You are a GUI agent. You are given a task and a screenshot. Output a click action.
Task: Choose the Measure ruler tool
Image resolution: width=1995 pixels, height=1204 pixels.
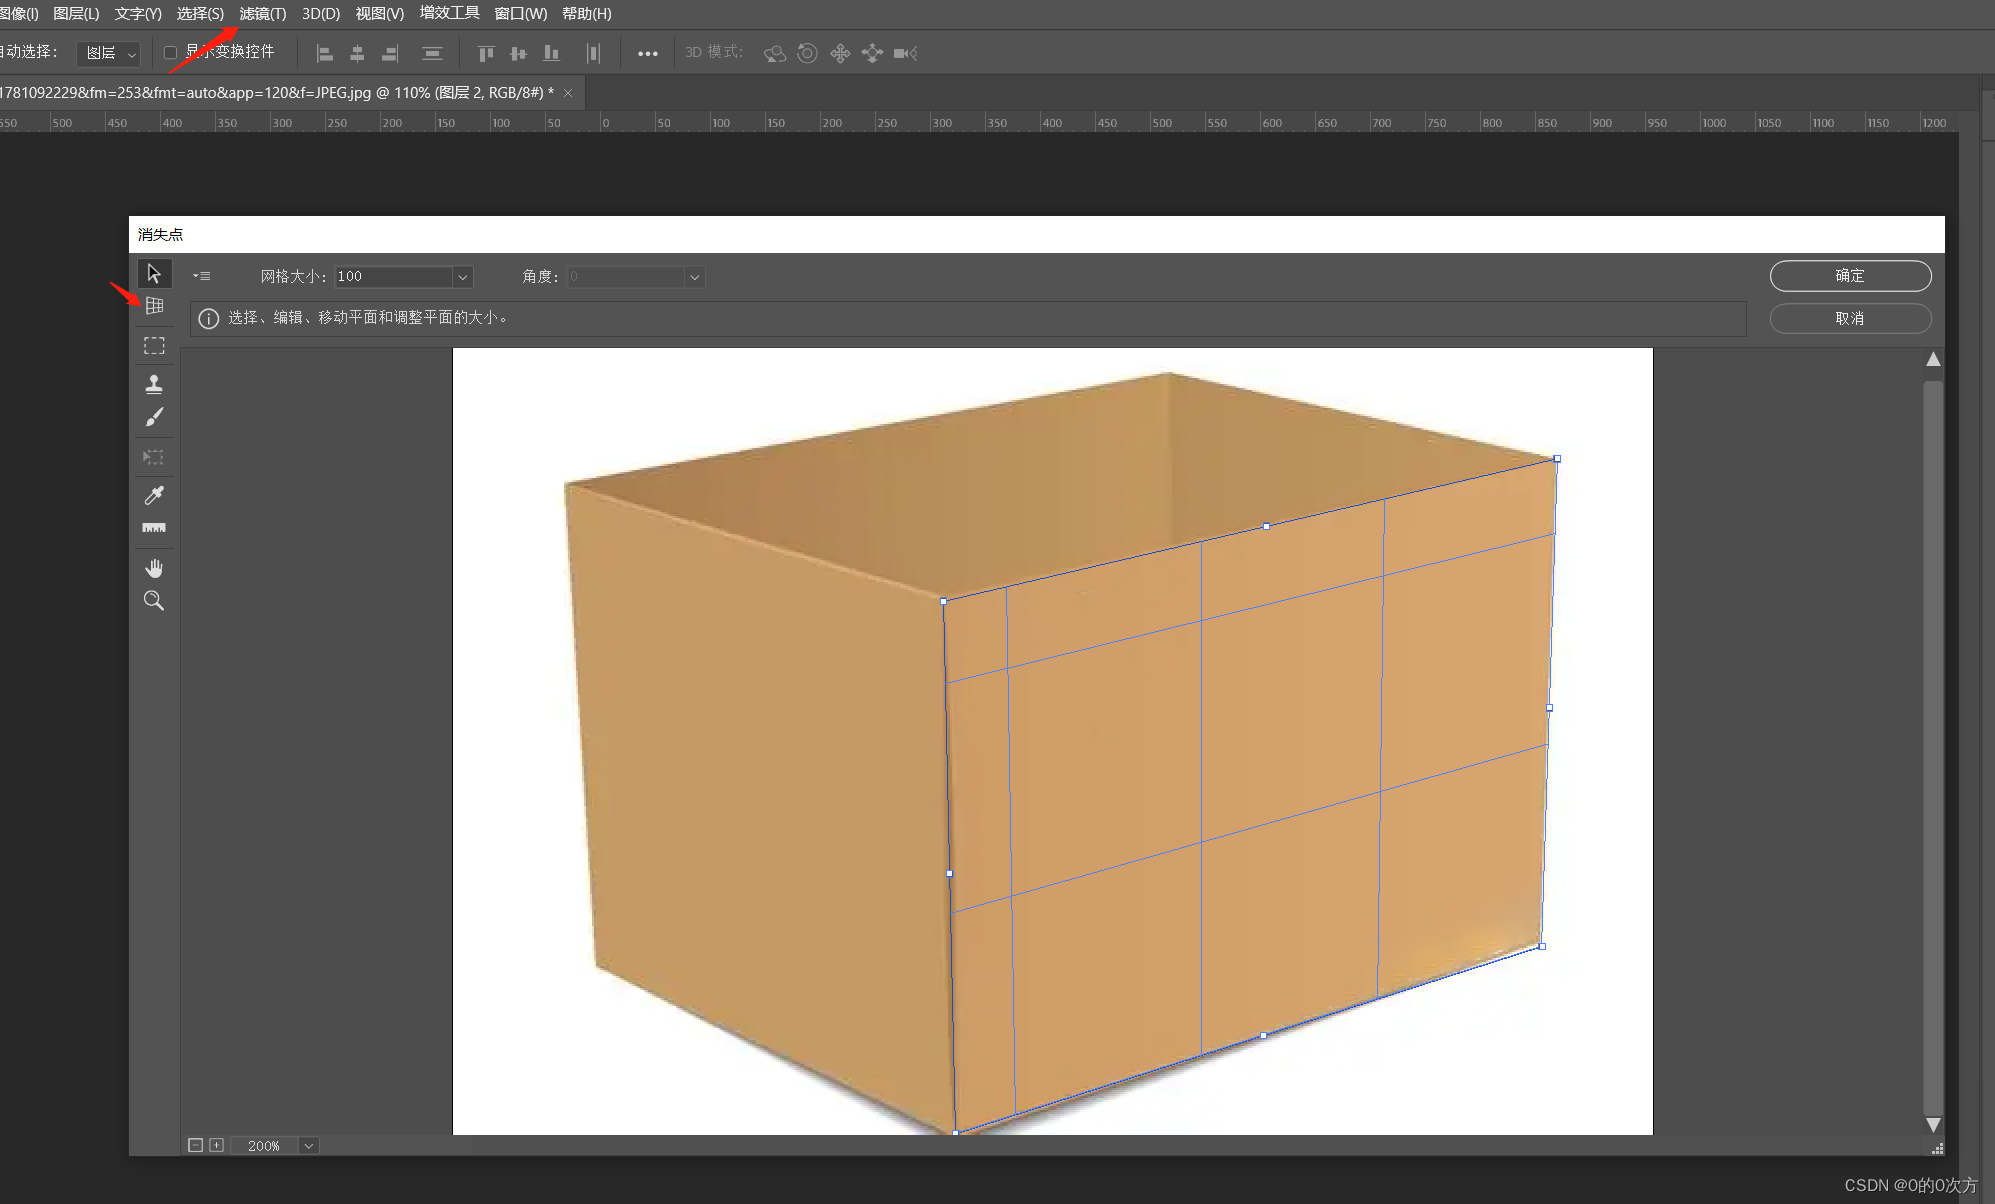click(154, 528)
